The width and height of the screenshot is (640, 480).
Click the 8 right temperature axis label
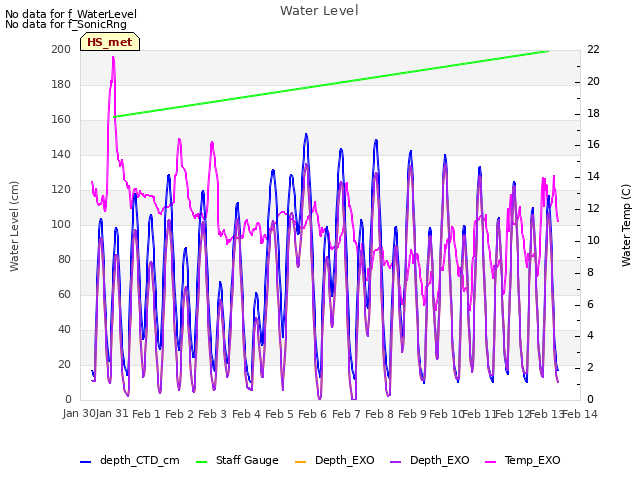point(591,272)
